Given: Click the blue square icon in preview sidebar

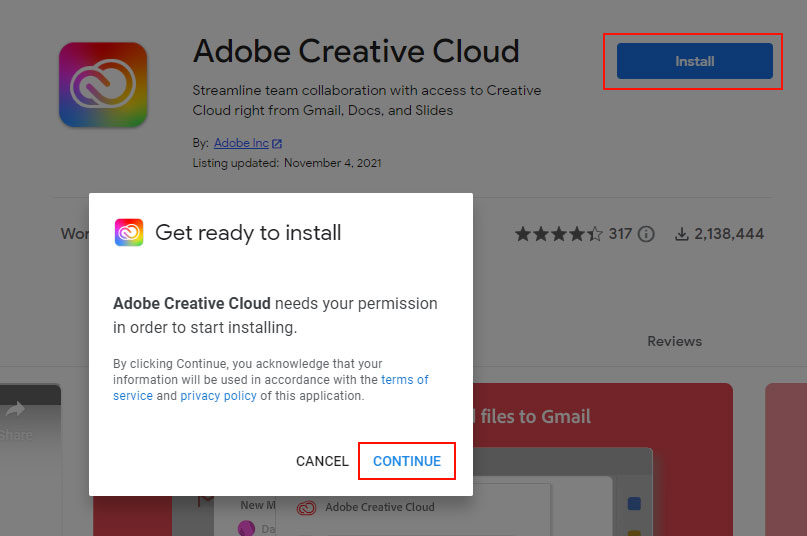Looking at the screenshot, I should pyautogui.click(x=633, y=504).
